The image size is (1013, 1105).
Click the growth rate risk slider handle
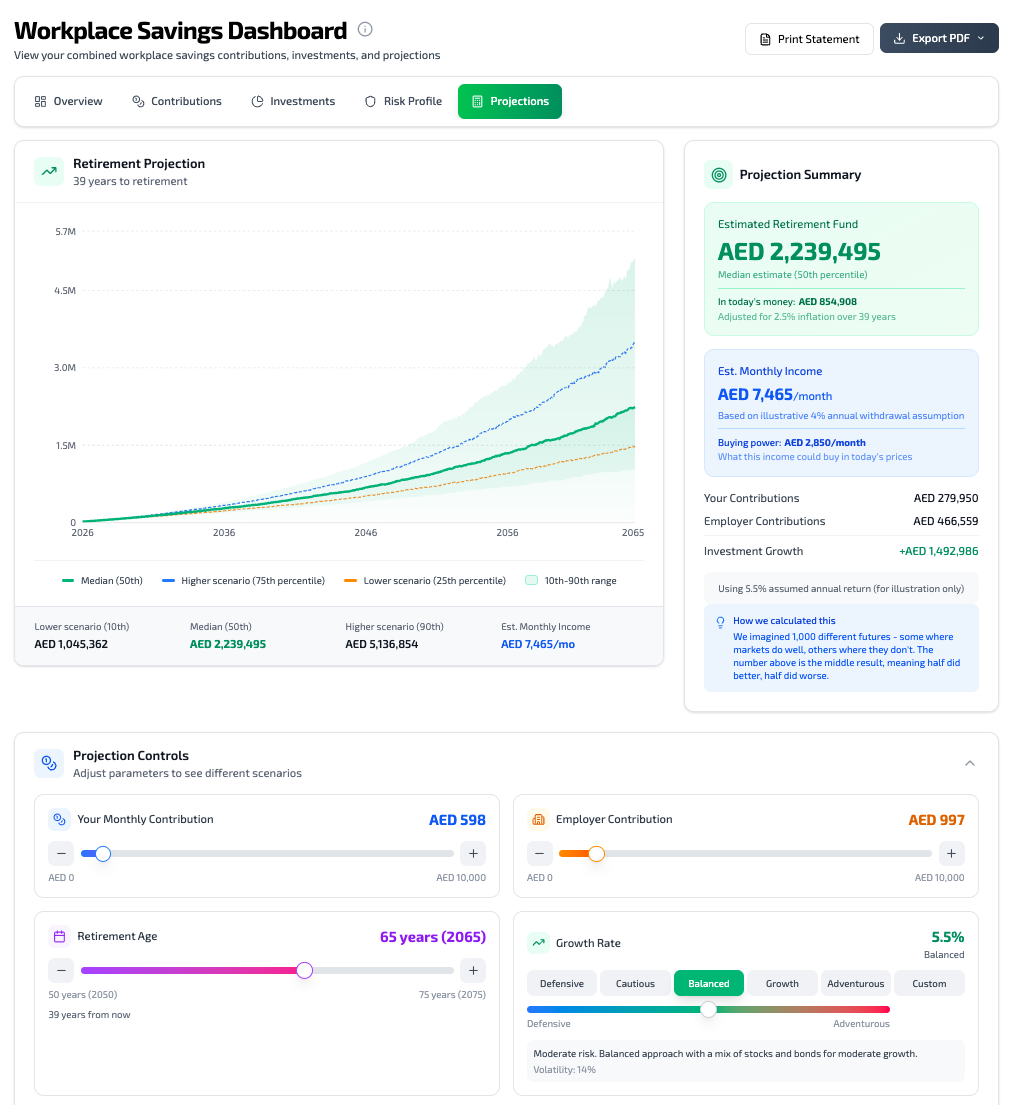click(708, 1009)
